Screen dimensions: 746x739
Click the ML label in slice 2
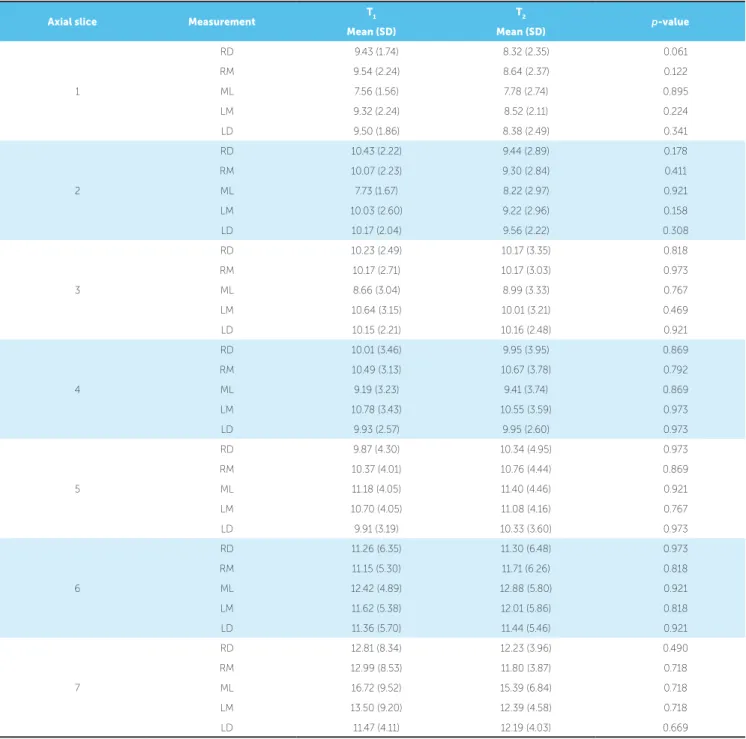(226, 191)
